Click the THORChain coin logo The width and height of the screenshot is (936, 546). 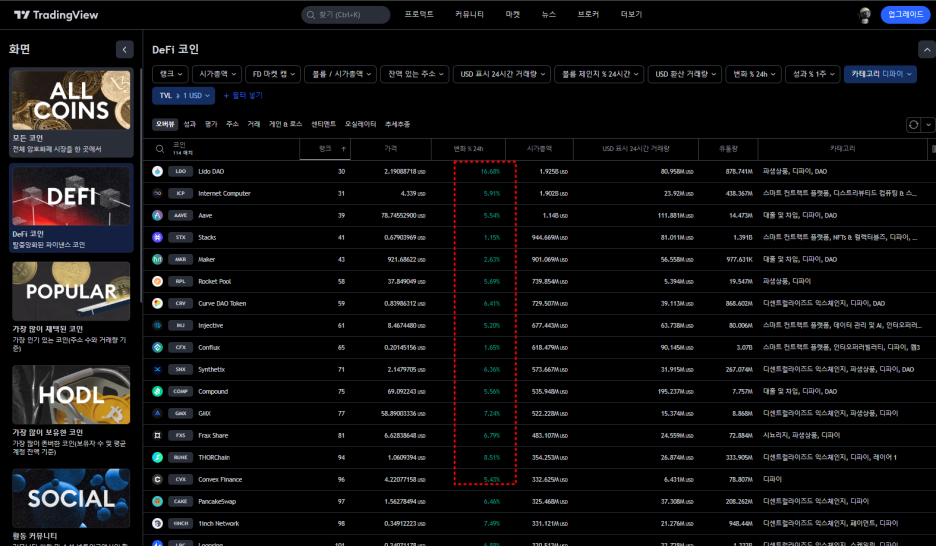(x=158, y=457)
